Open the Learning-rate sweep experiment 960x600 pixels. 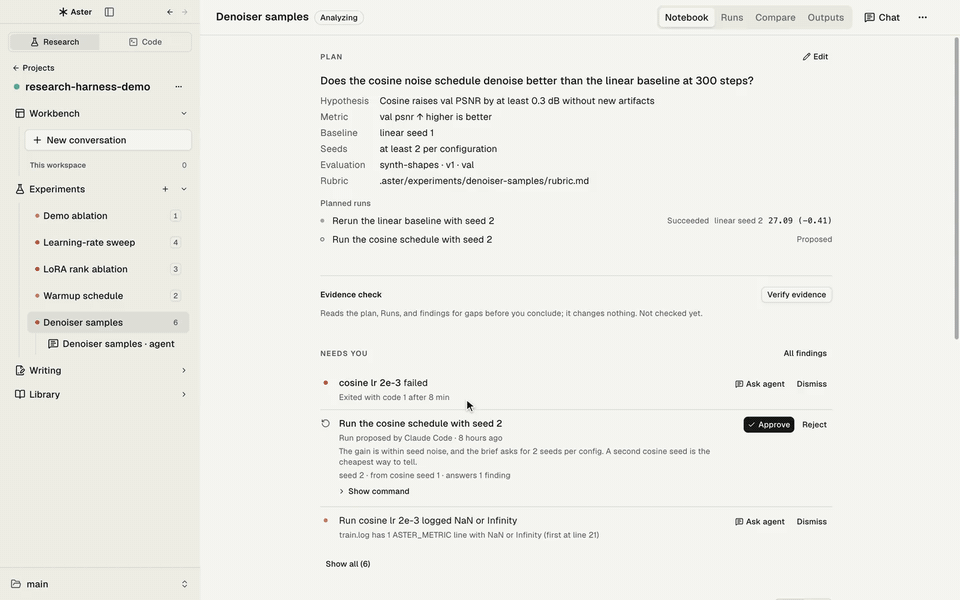coord(108,242)
